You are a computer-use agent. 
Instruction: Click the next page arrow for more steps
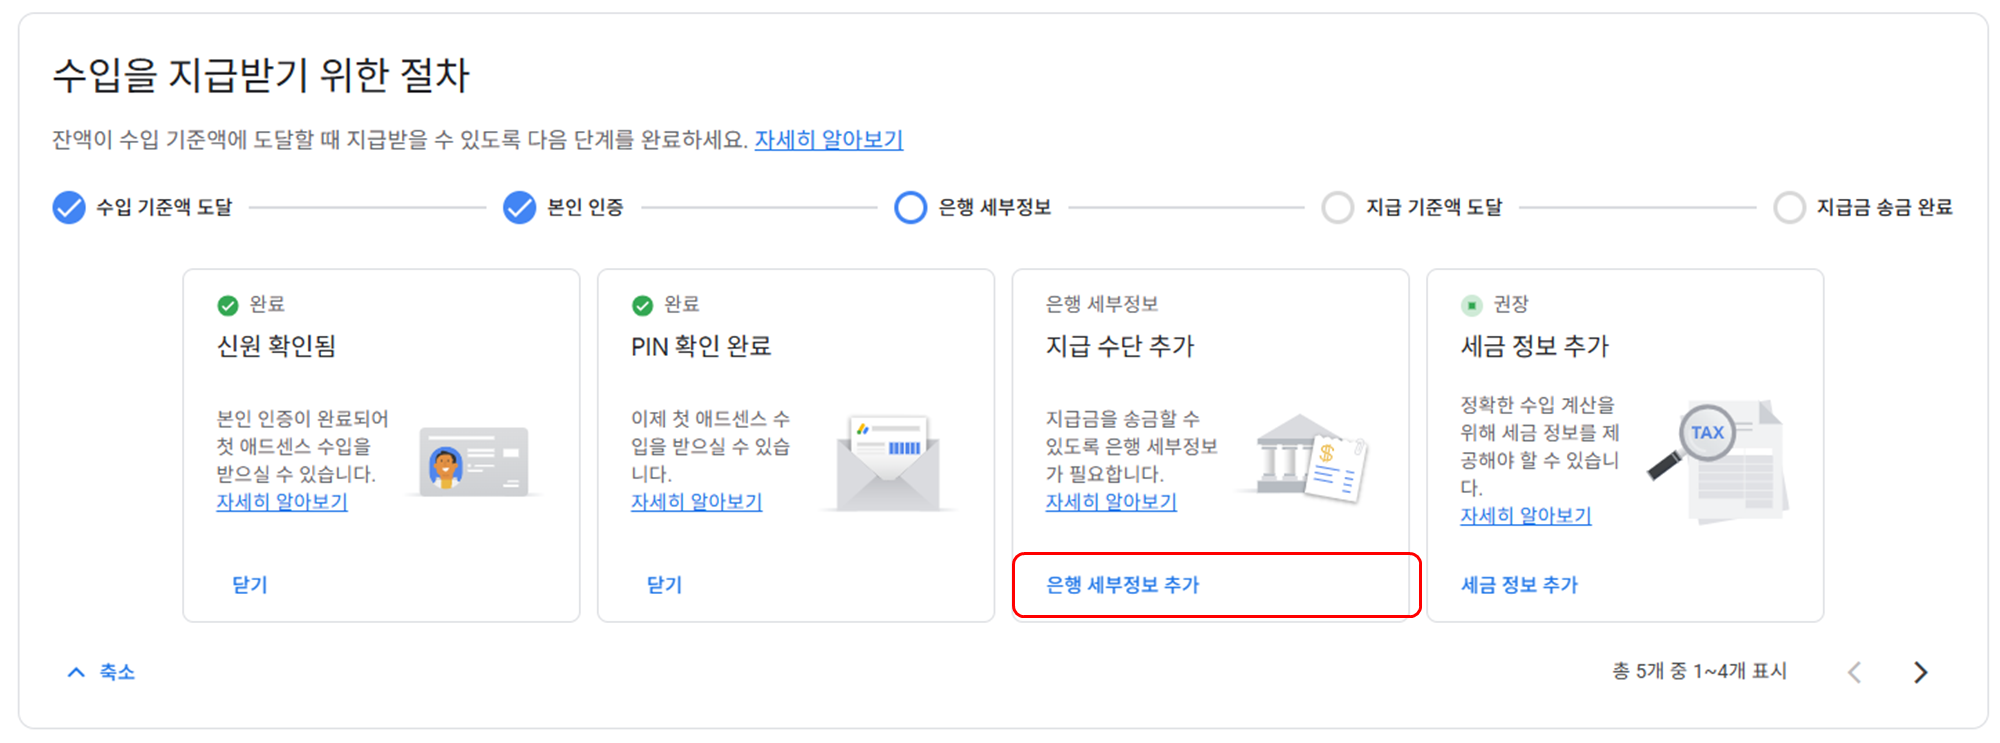[1922, 671]
